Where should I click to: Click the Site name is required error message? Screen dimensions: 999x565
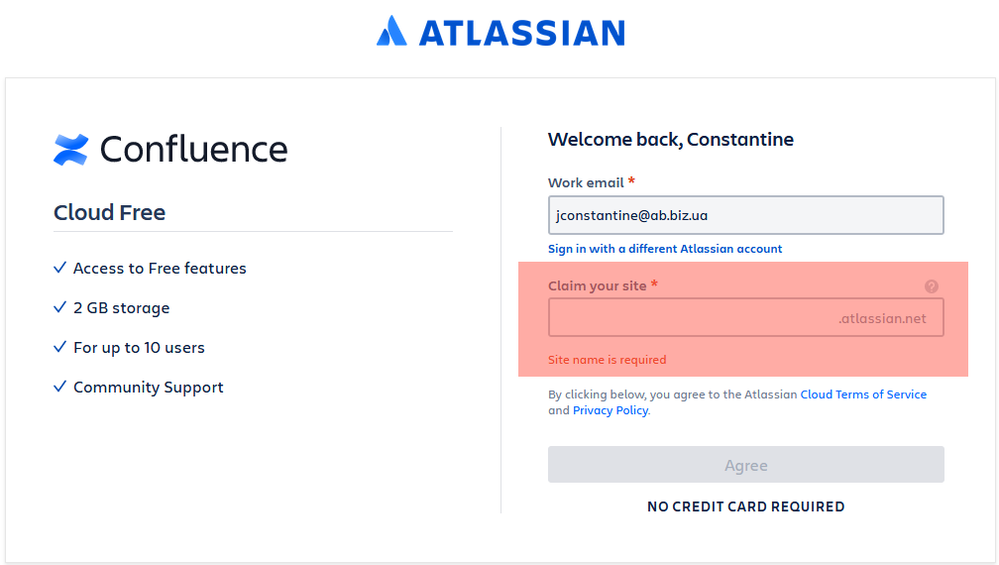click(x=607, y=360)
